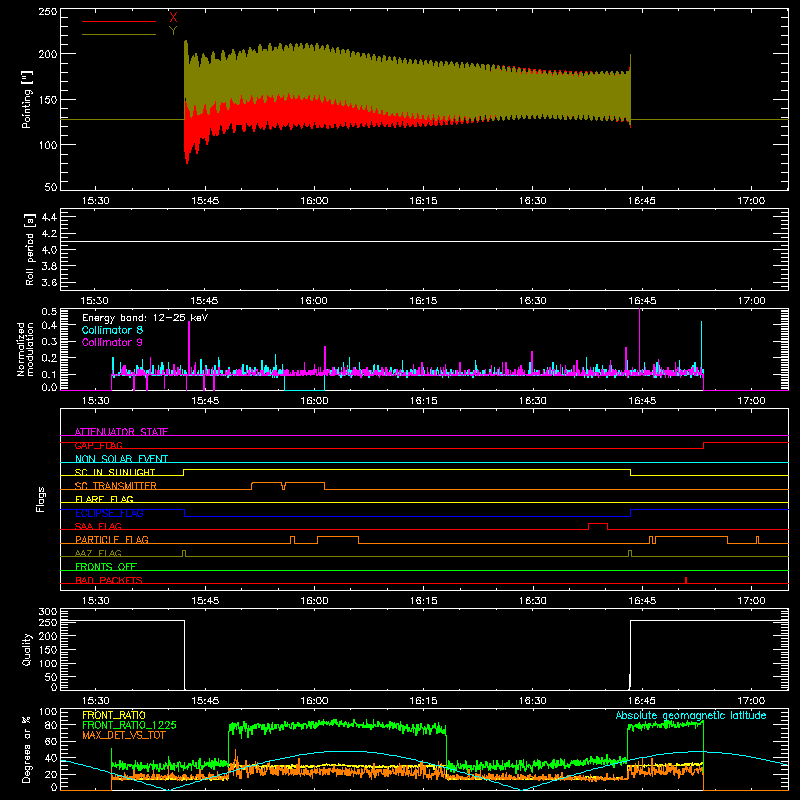Click the red BAD_PACKETS spike marker
The height and width of the screenshot is (800, 800).
(x=686, y=580)
